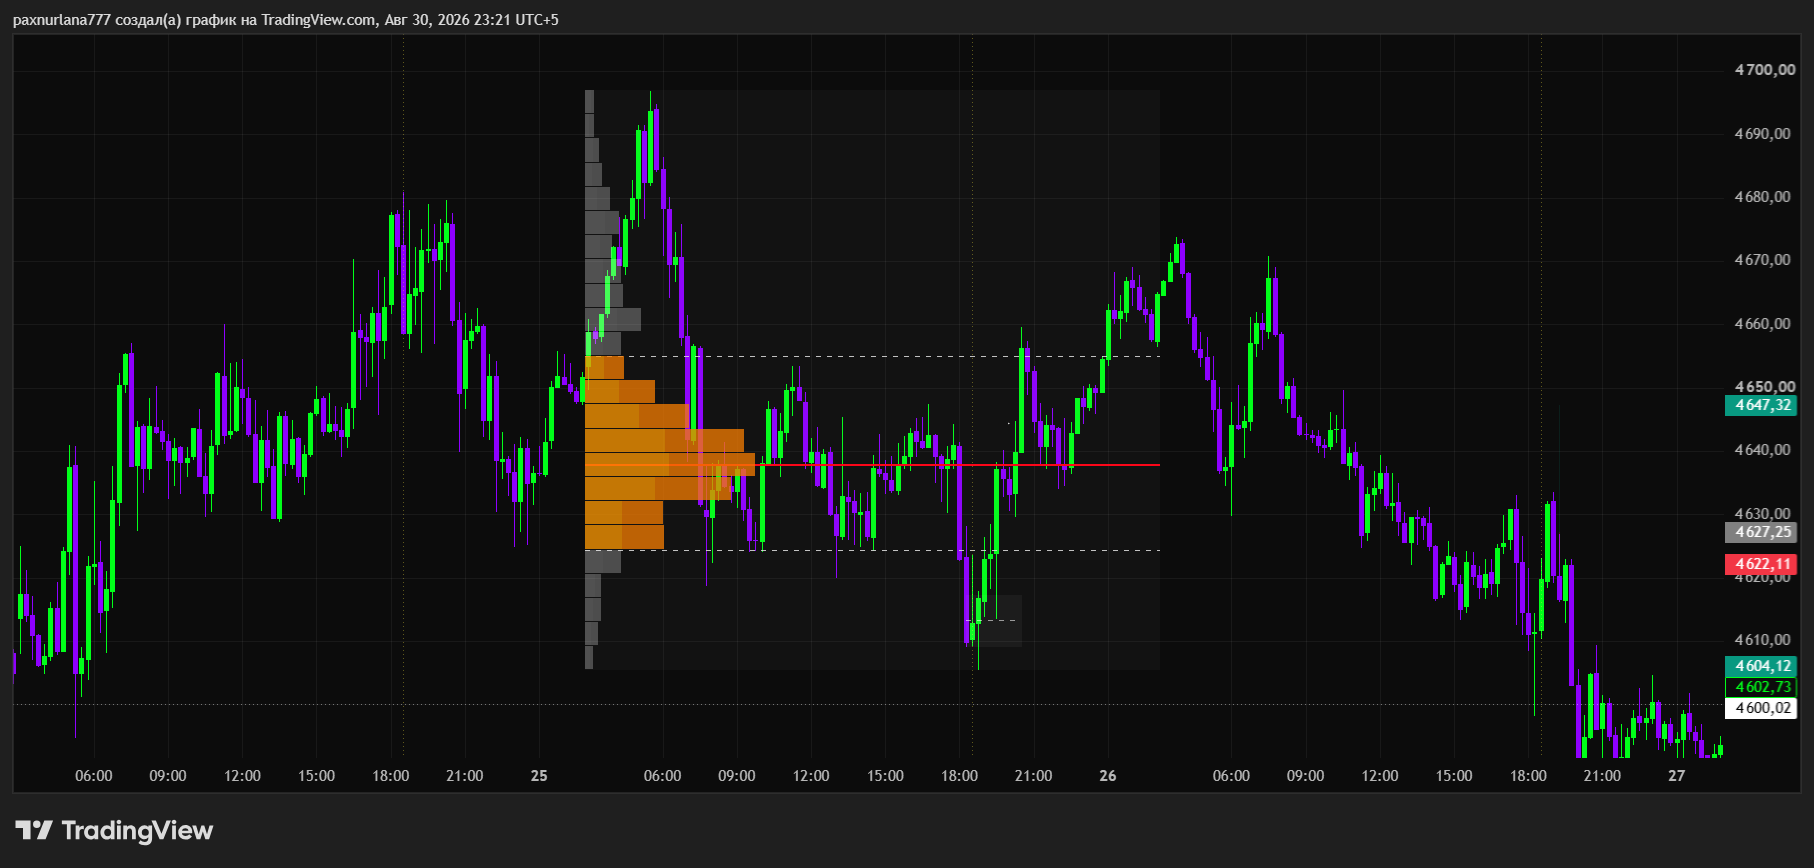Select the green 4604,12 price label

point(1761,666)
